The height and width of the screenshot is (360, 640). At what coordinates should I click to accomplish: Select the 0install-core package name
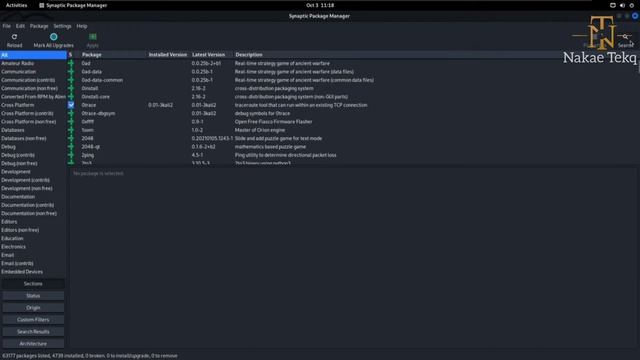(96, 97)
